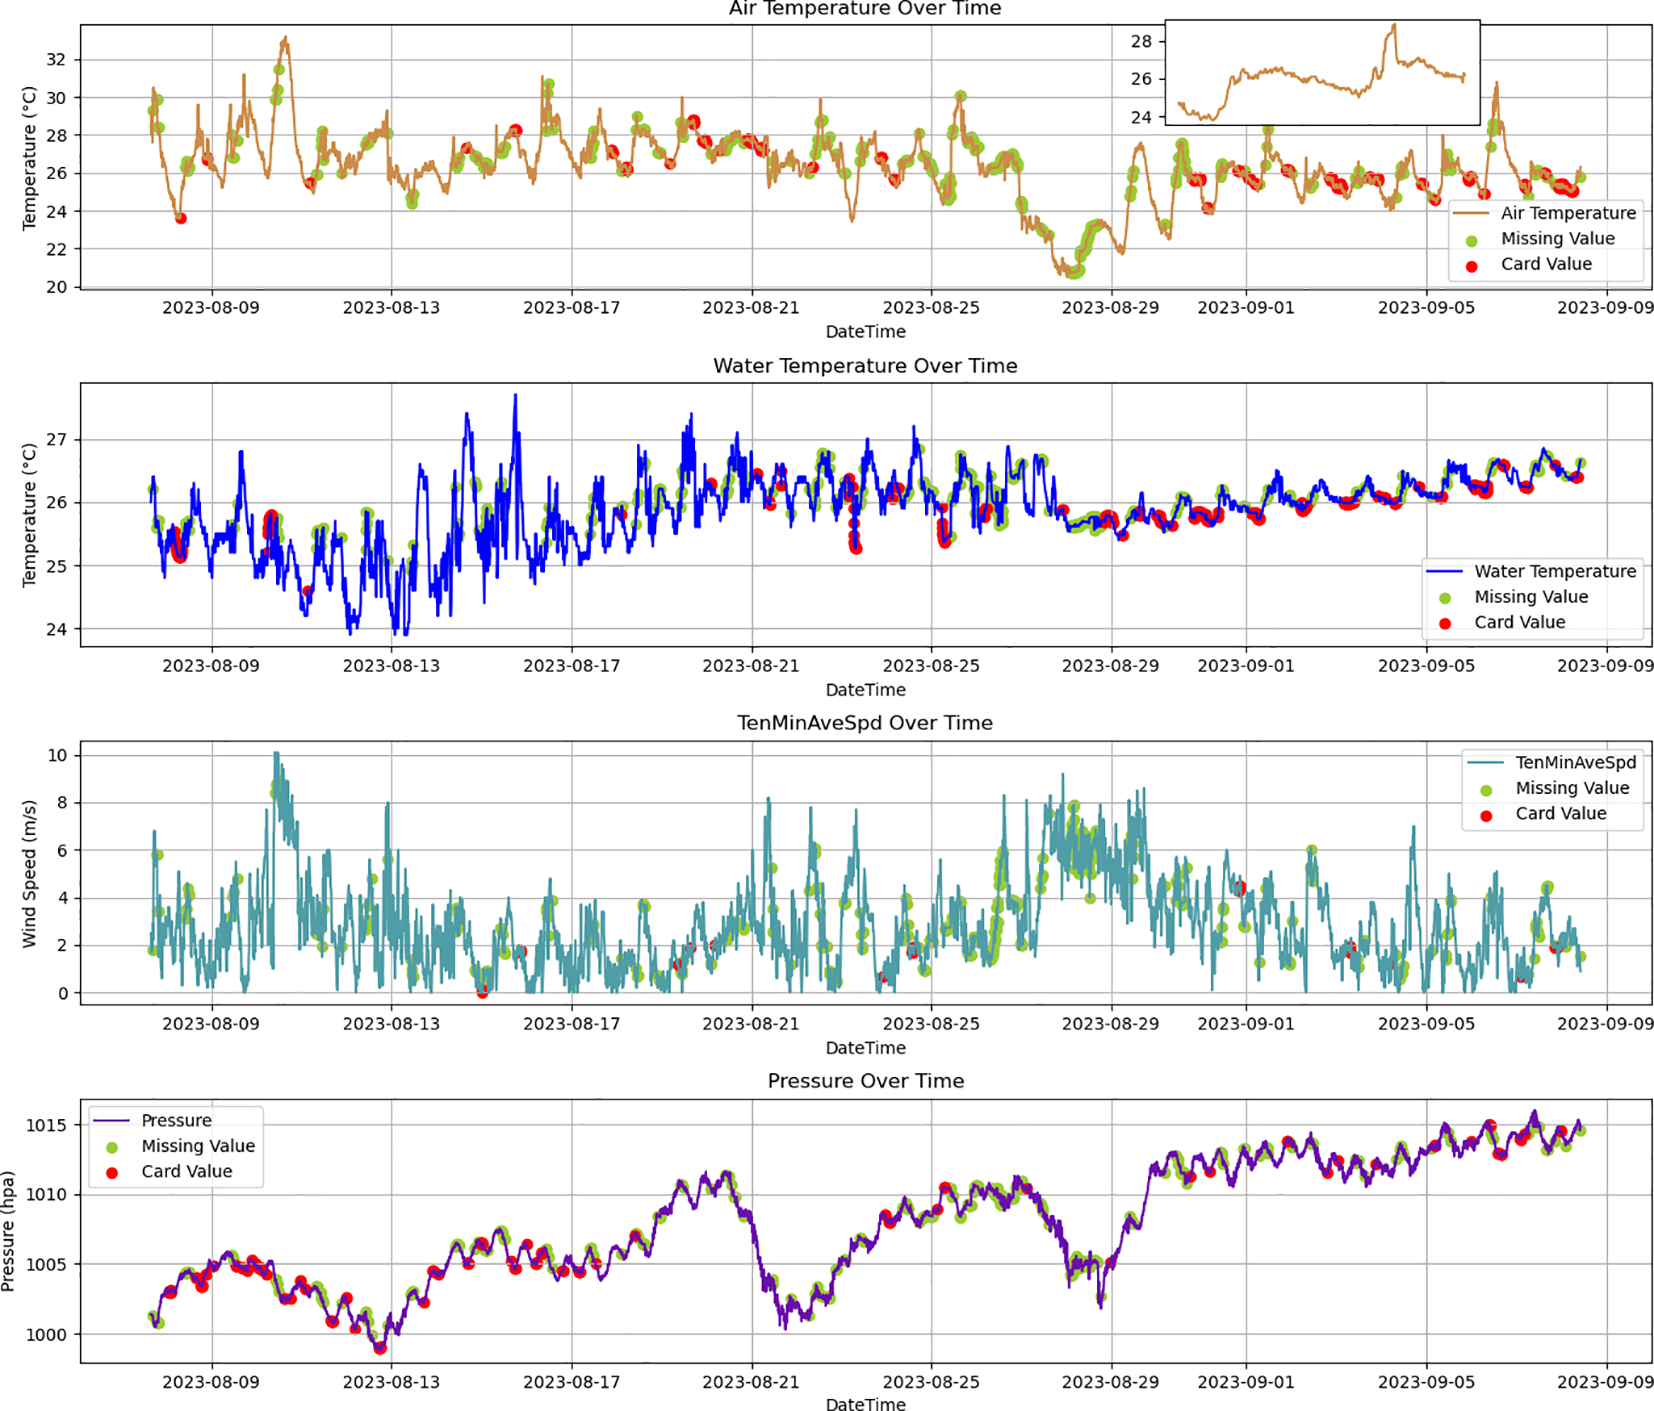Click the inset zoom plot in Air Temperature chart
Image resolution: width=1654 pixels, height=1411 pixels.
1322,73
